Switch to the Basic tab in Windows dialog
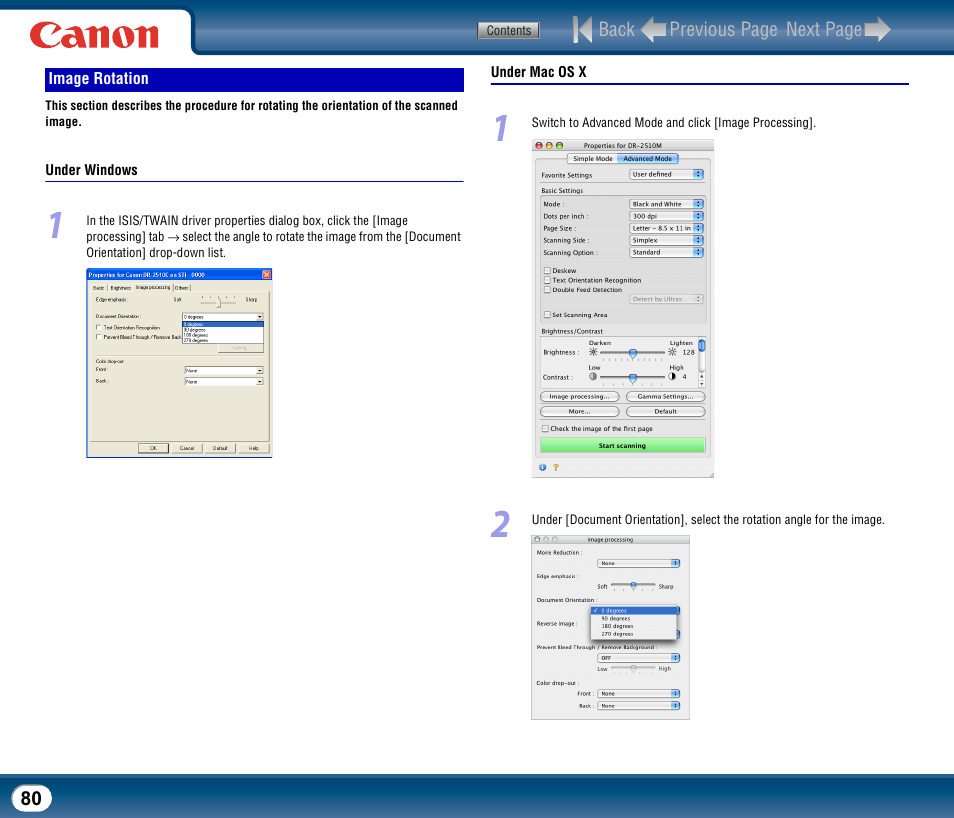The image size is (954, 818). [x=99, y=288]
